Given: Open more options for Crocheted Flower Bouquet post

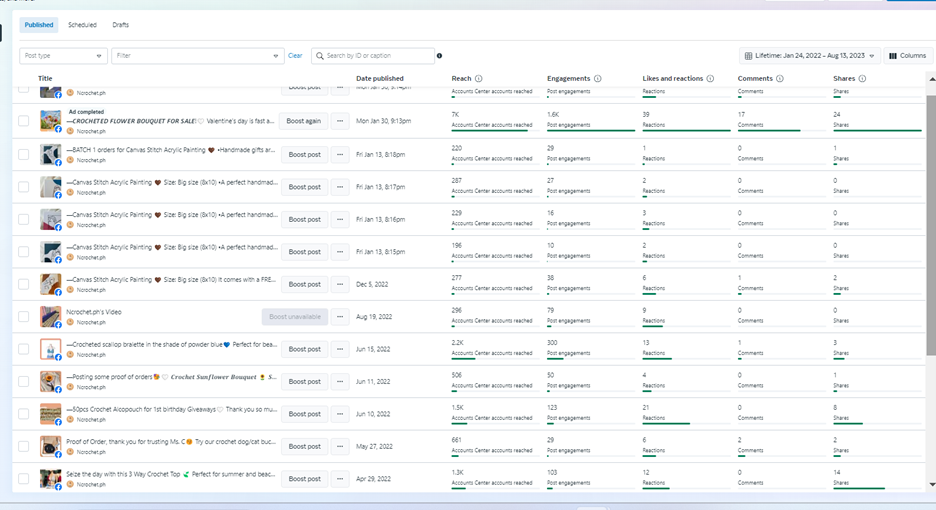Looking at the screenshot, I should click(340, 121).
